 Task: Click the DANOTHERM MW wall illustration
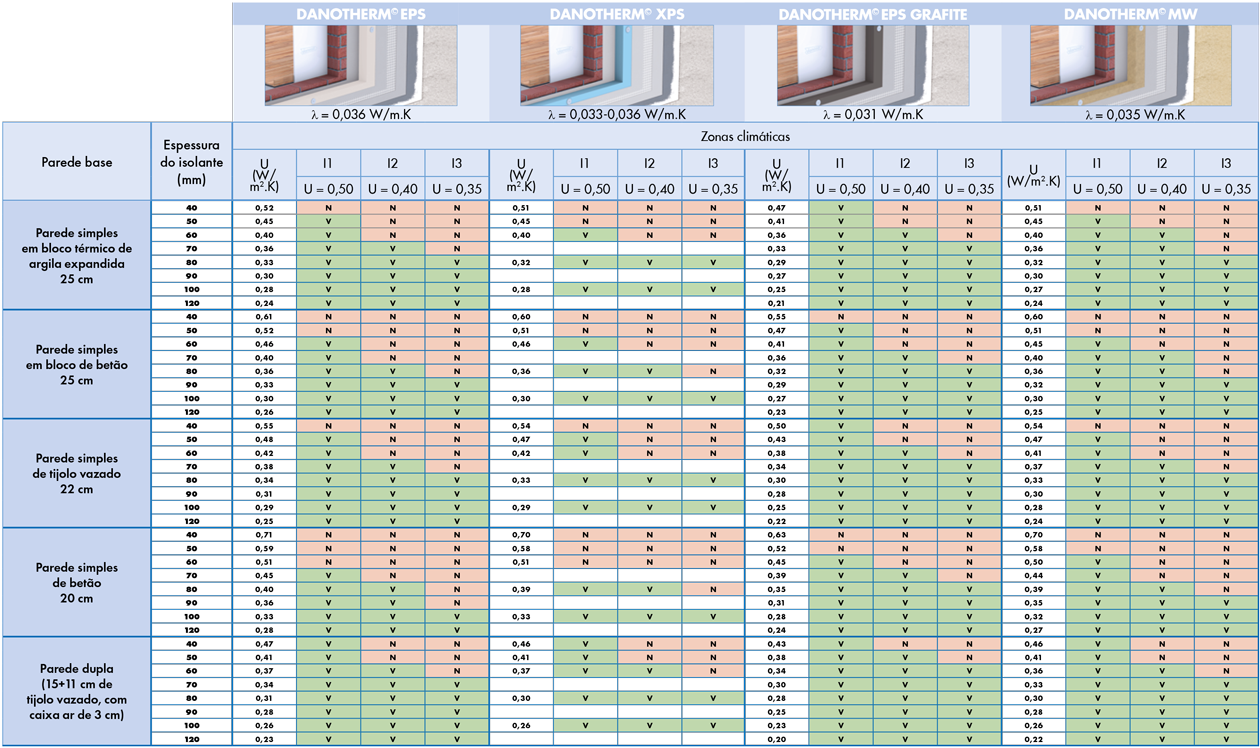1130,65
